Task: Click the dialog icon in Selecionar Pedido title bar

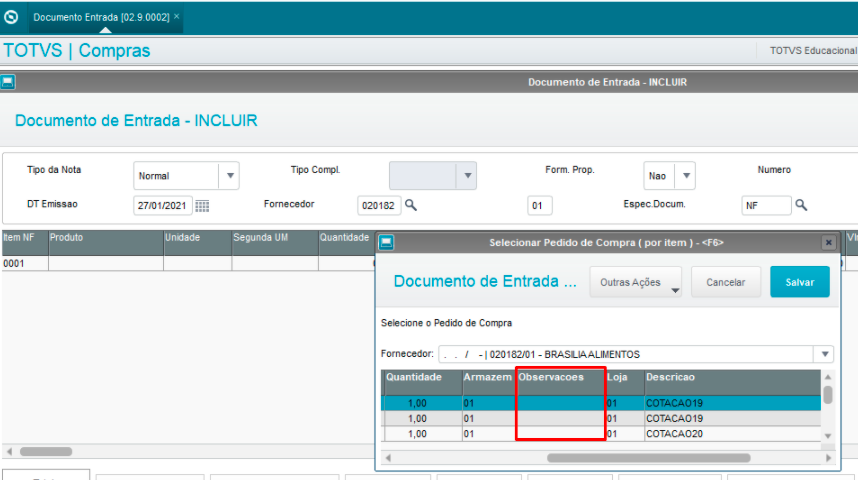Action: 386,242
